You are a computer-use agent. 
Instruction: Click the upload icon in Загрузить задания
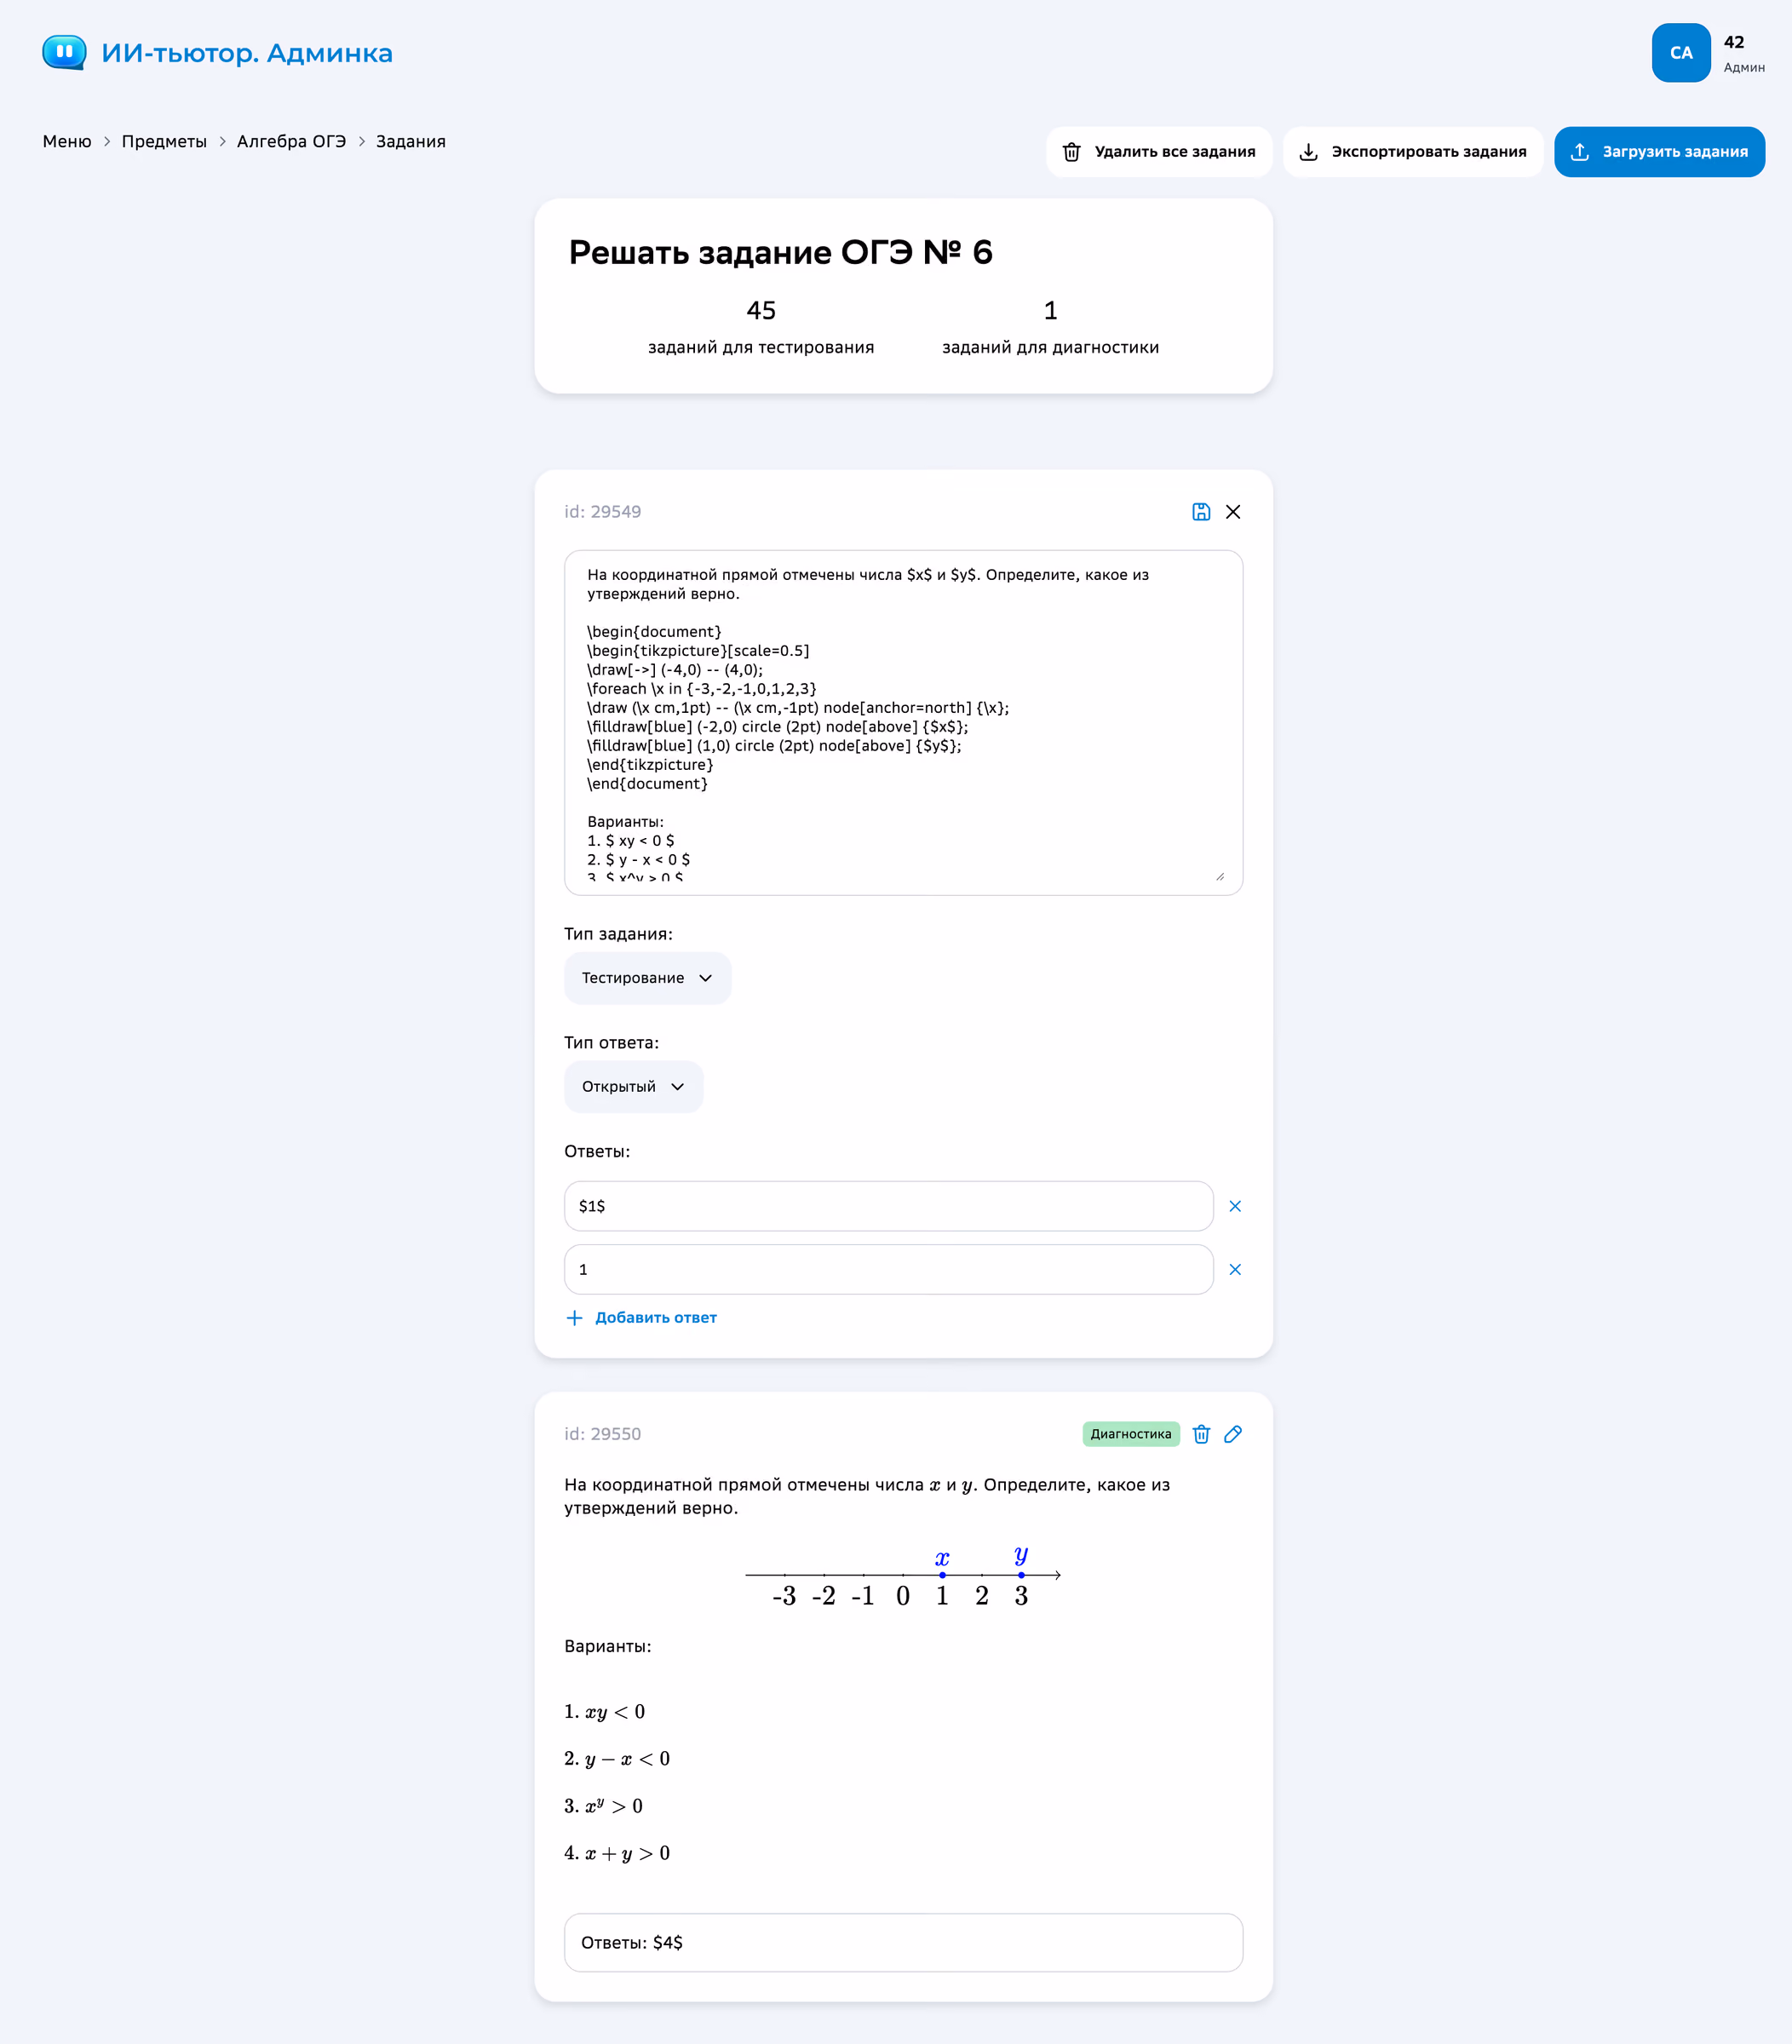1580,152
